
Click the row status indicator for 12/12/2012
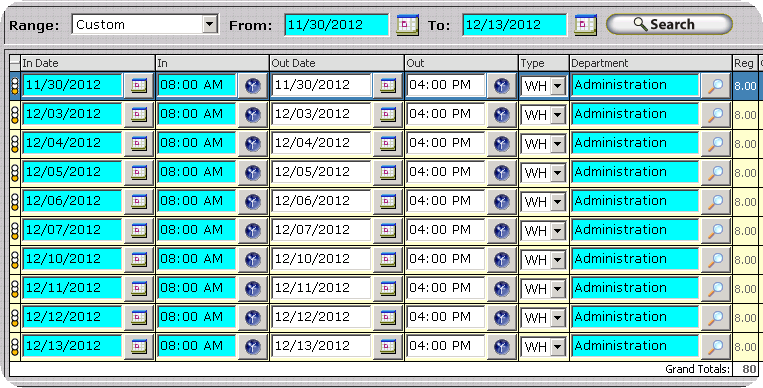pyautogui.click(x=15, y=318)
